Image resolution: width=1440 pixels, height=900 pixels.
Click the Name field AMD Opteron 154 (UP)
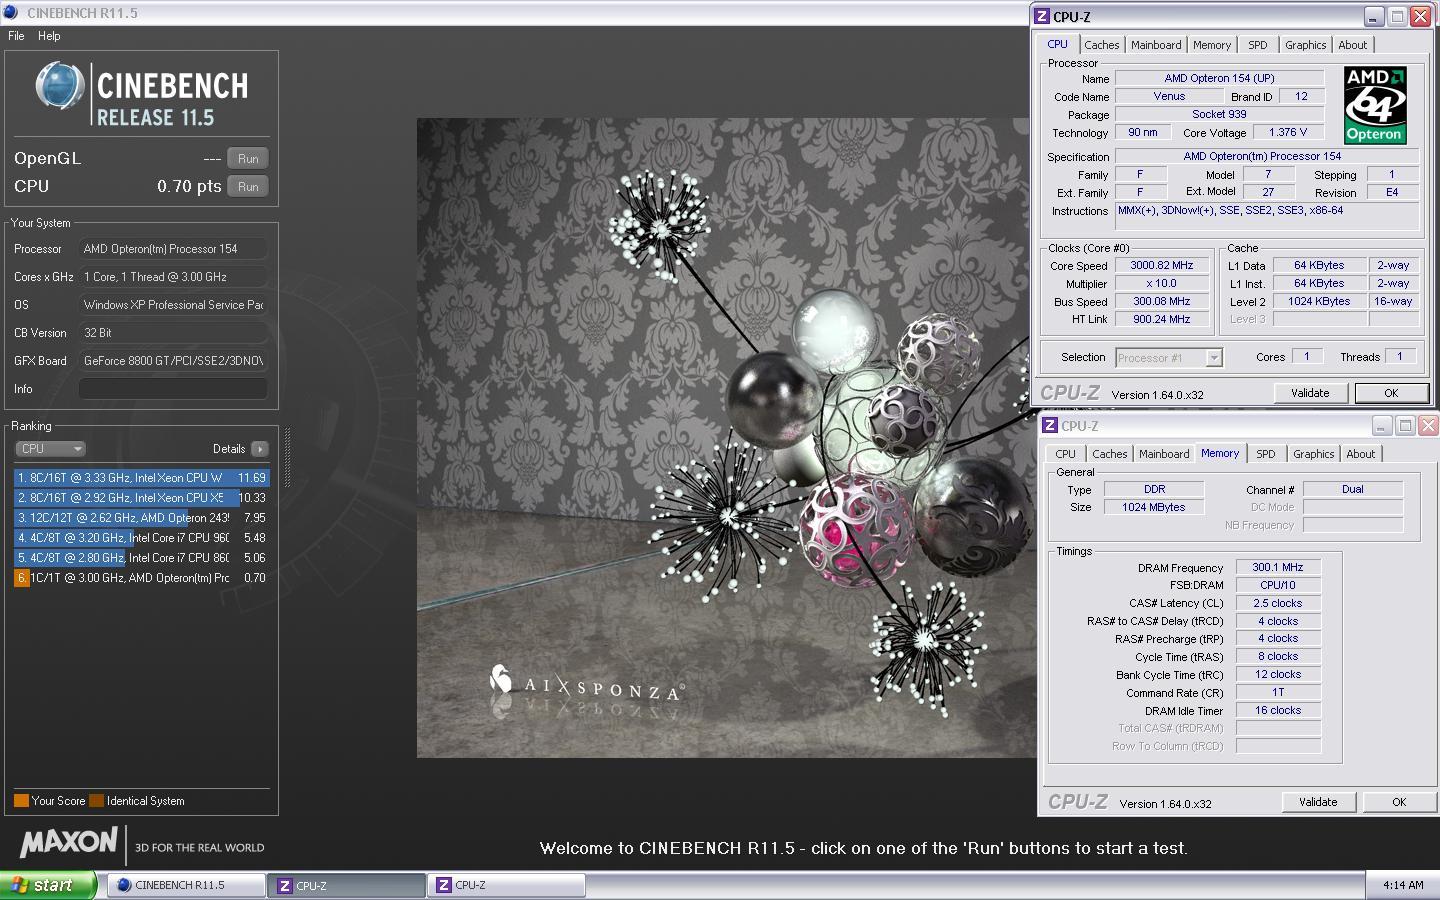coord(1219,78)
